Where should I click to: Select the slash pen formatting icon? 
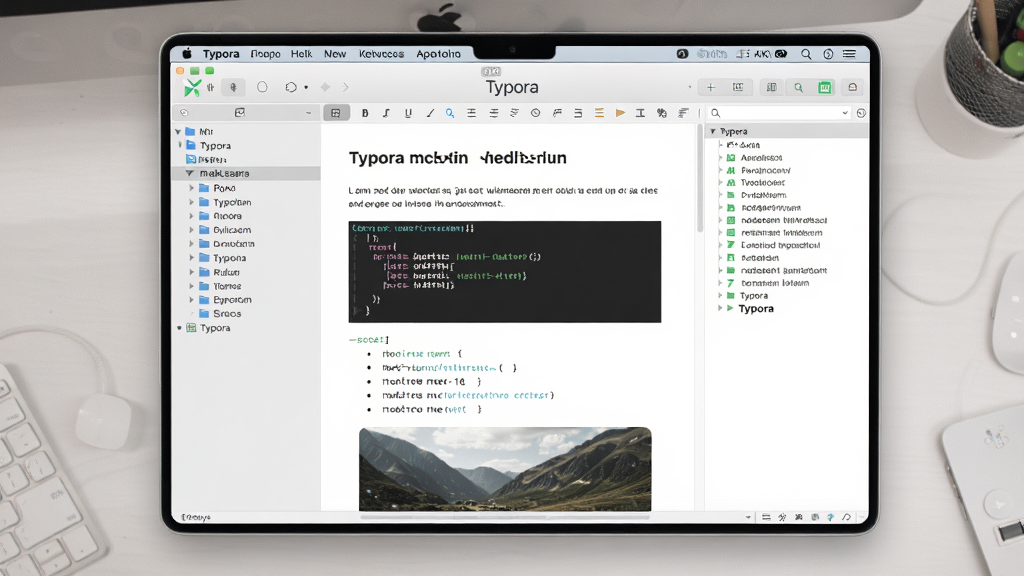click(430, 113)
